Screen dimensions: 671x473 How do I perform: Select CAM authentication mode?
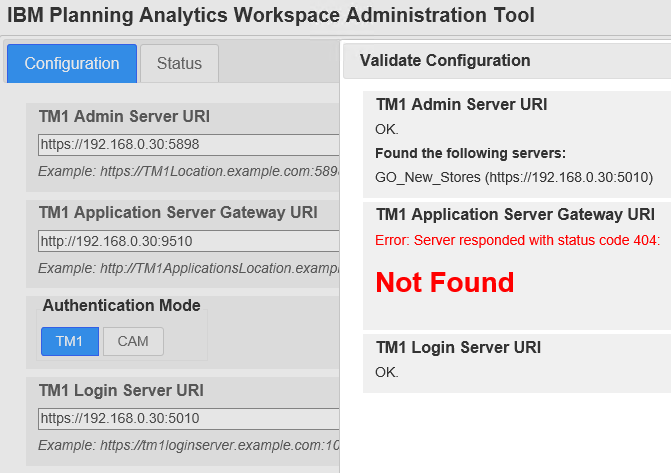(x=133, y=341)
